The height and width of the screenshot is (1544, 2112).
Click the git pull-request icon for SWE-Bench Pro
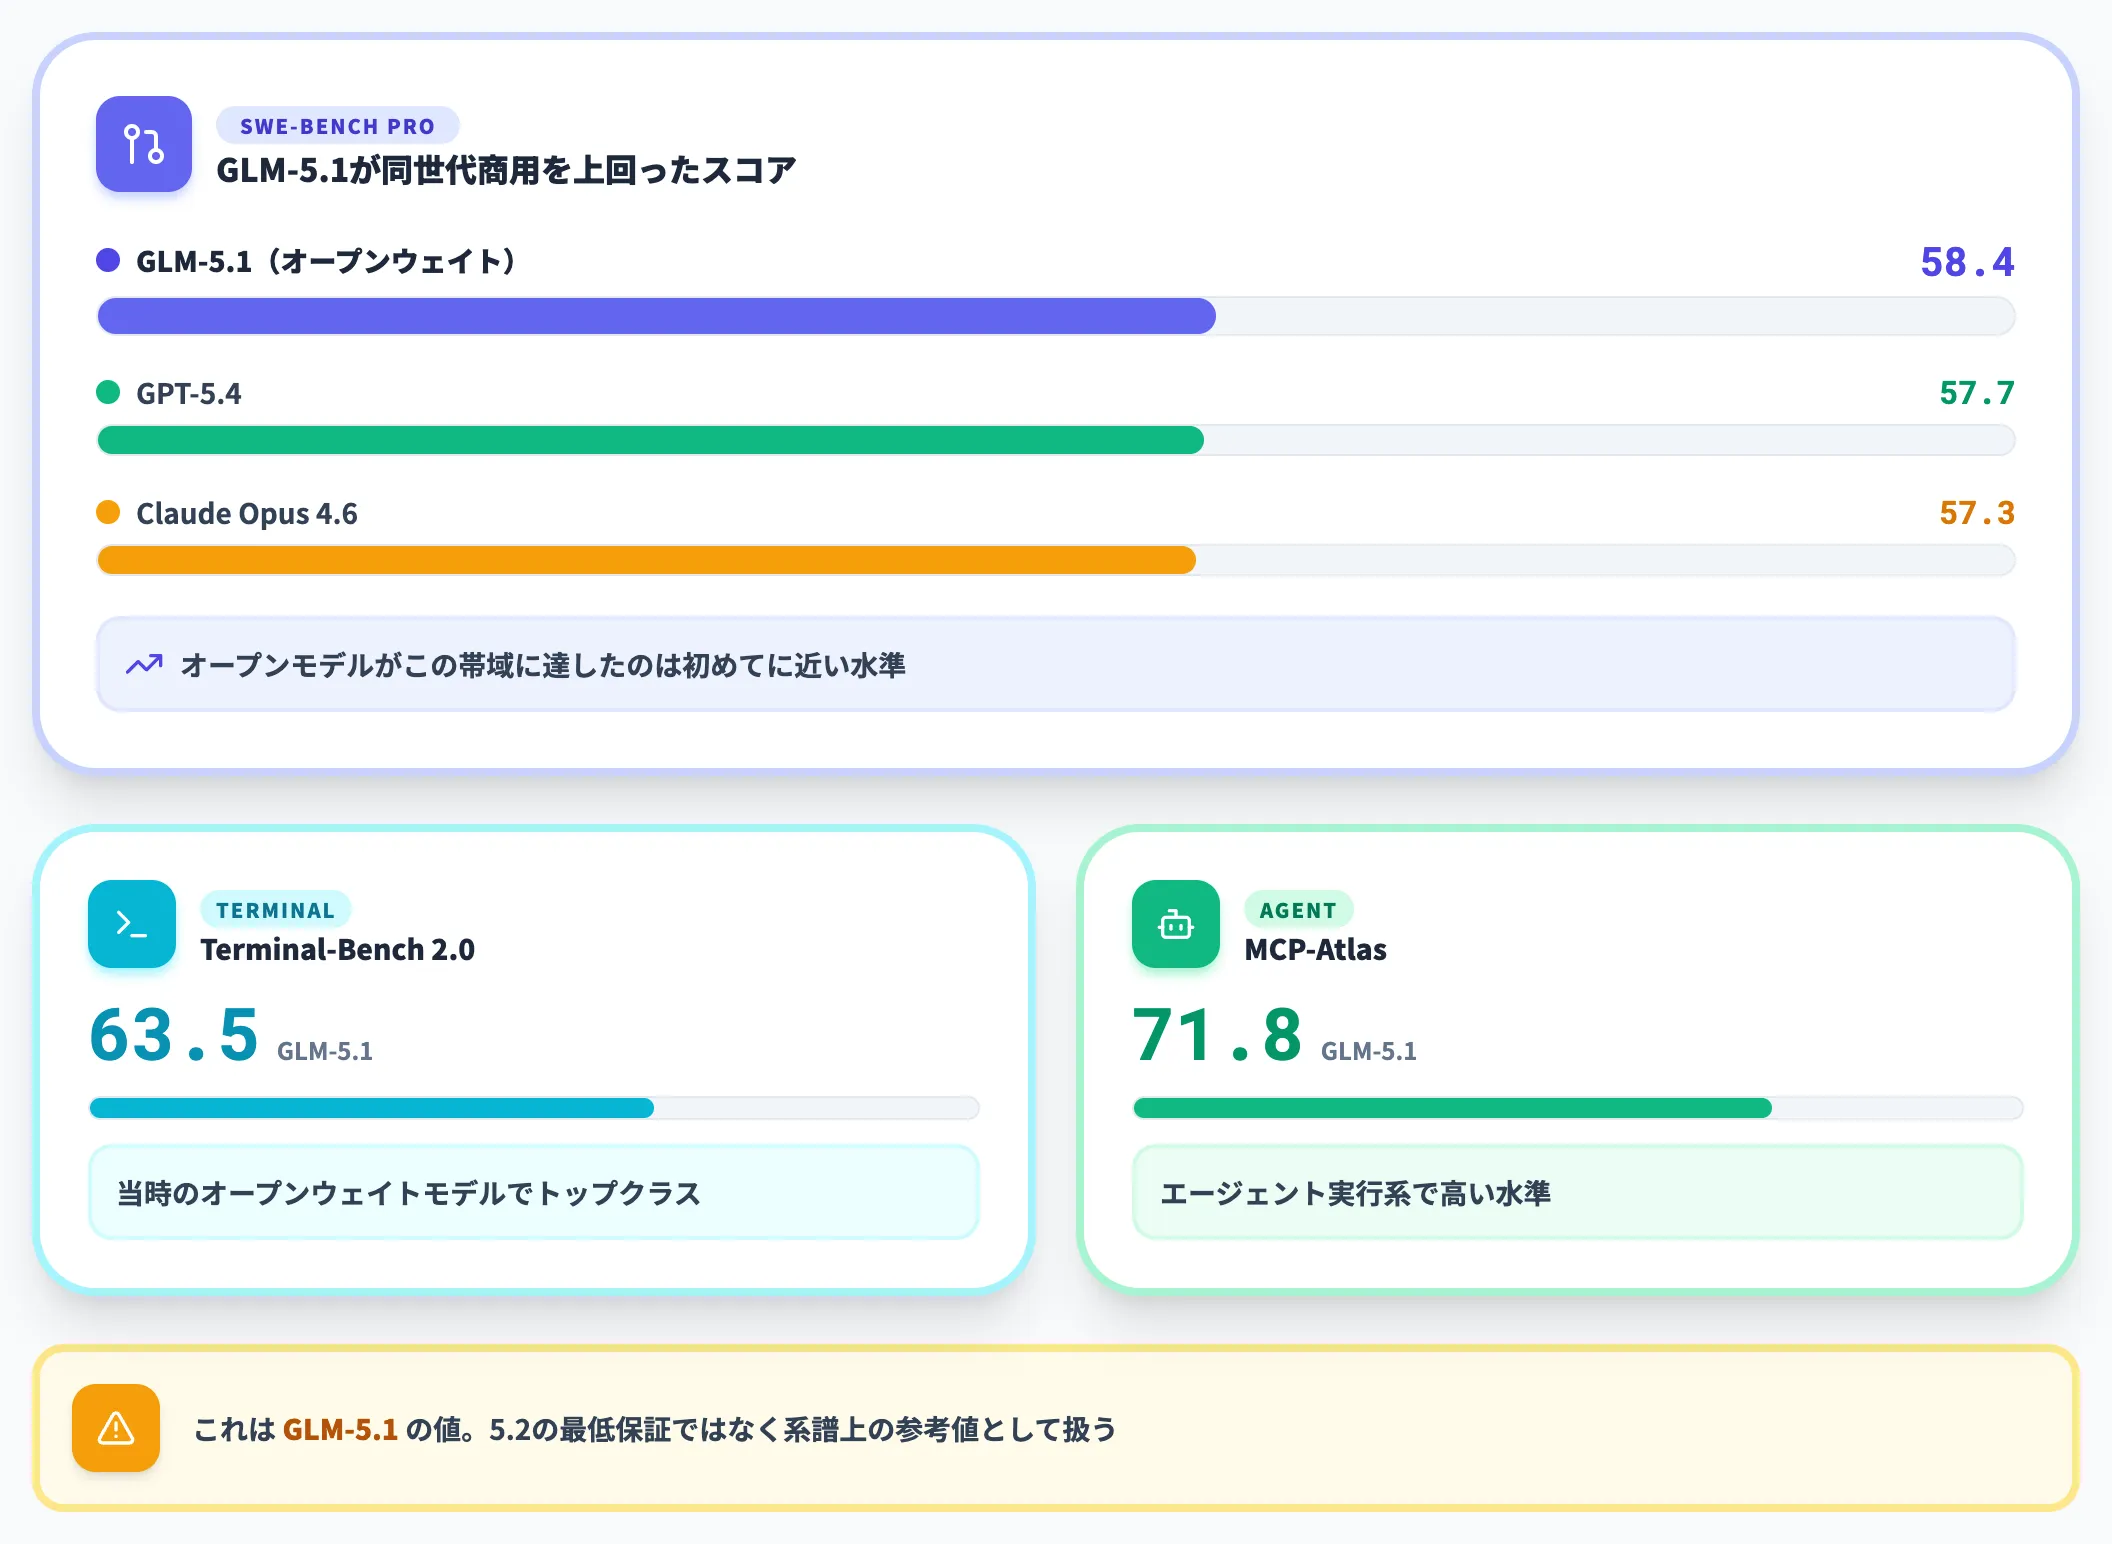pyautogui.click(x=143, y=144)
